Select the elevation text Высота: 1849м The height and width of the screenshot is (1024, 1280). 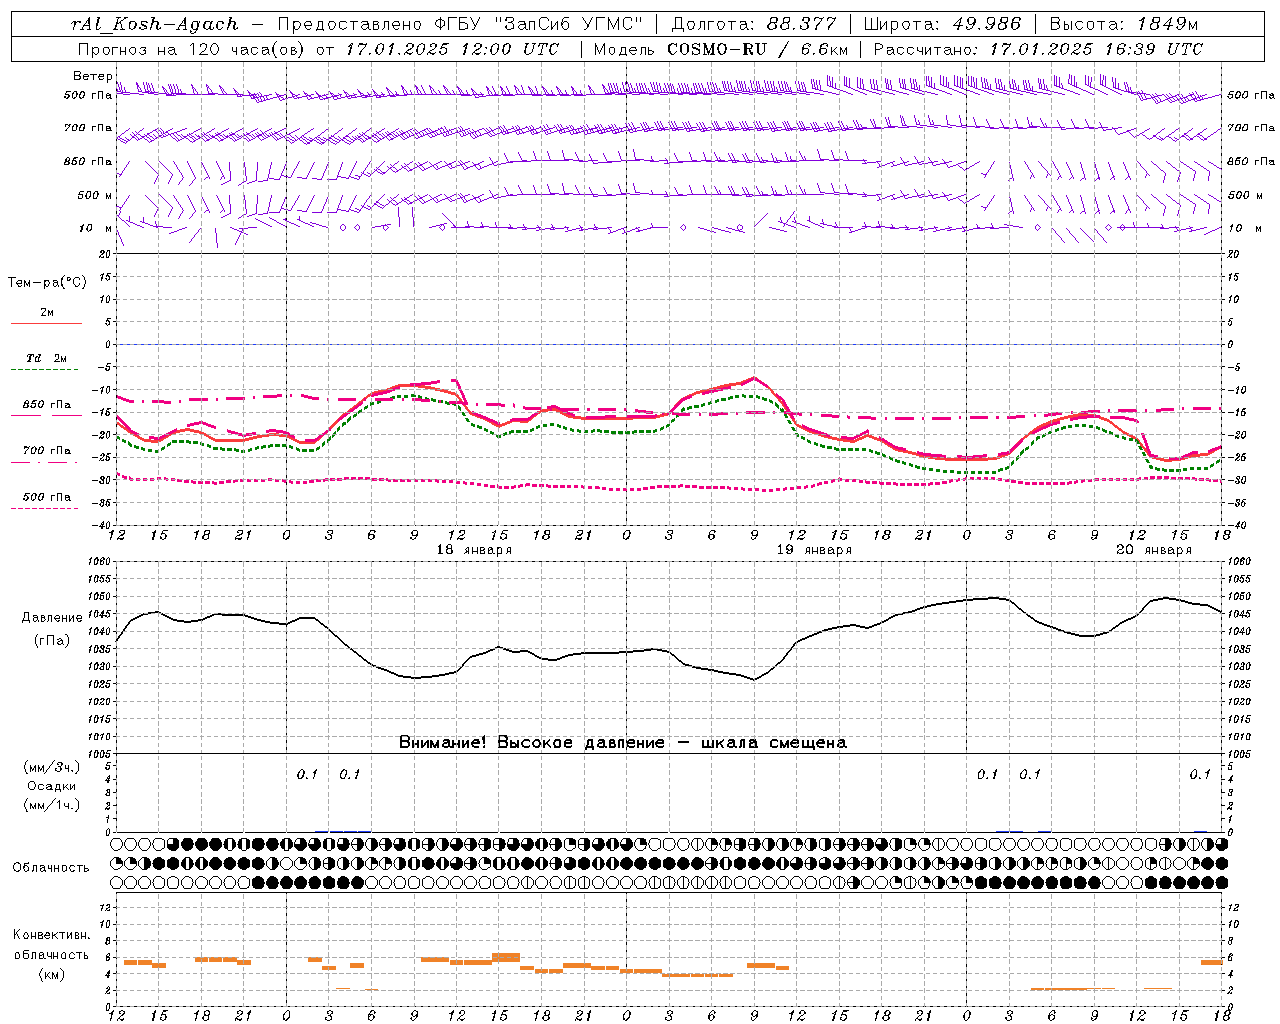(x=1123, y=24)
